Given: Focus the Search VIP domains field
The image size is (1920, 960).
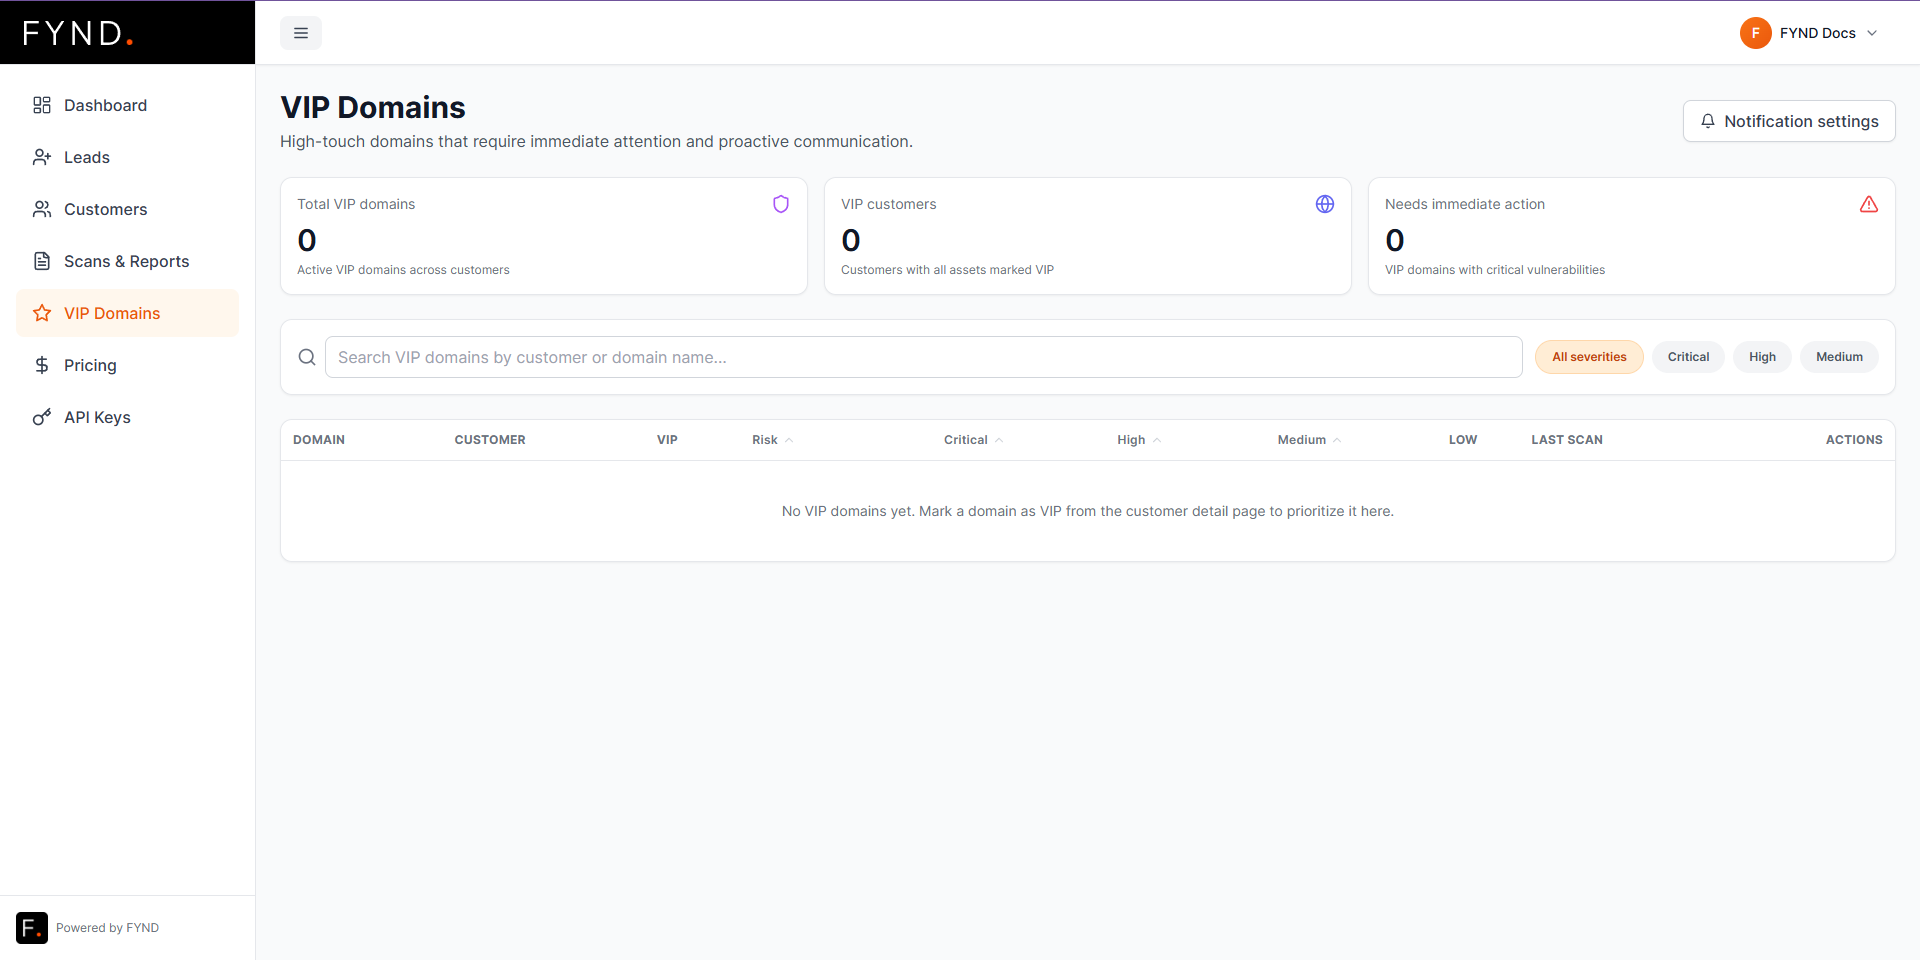Looking at the screenshot, I should point(922,357).
